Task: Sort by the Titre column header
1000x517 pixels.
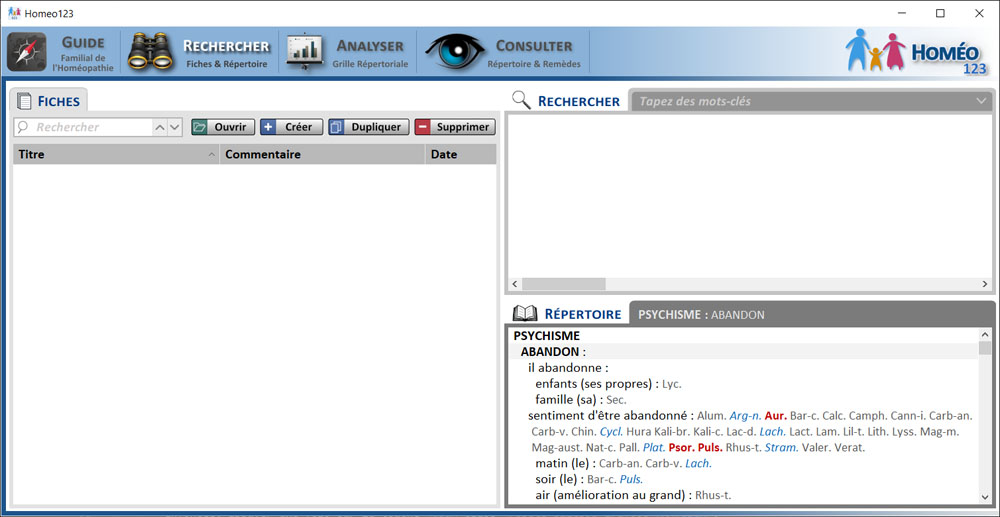Action: pyautogui.click(x=116, y=154)
